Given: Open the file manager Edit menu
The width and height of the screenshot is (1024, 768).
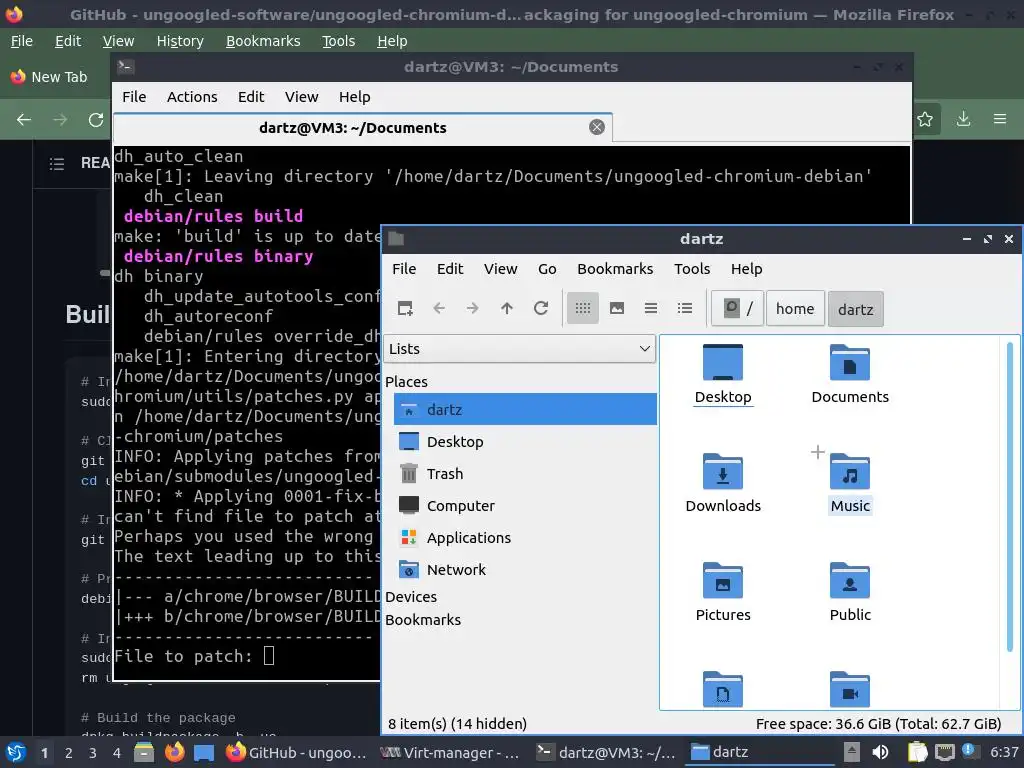Looking at the screenshot, I should click(450, 269).
